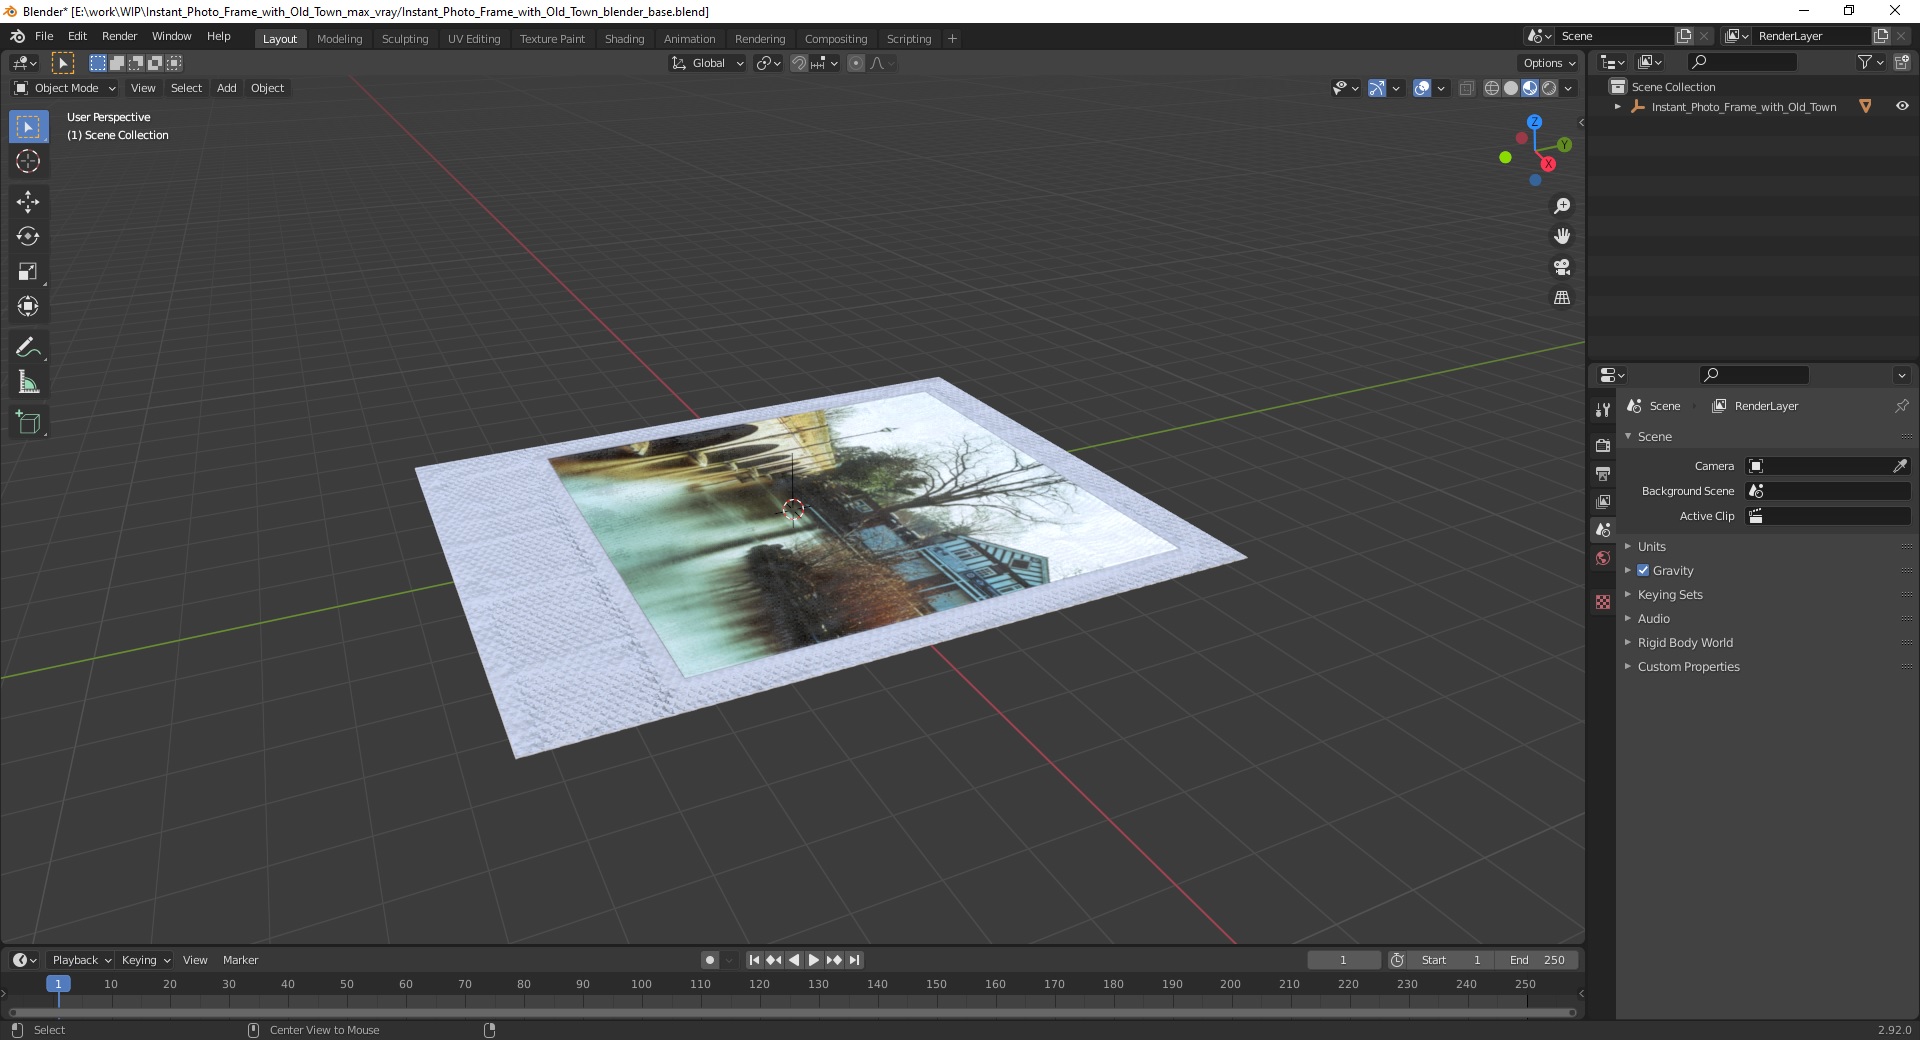Select the Cursor tool

click(28, 161)
